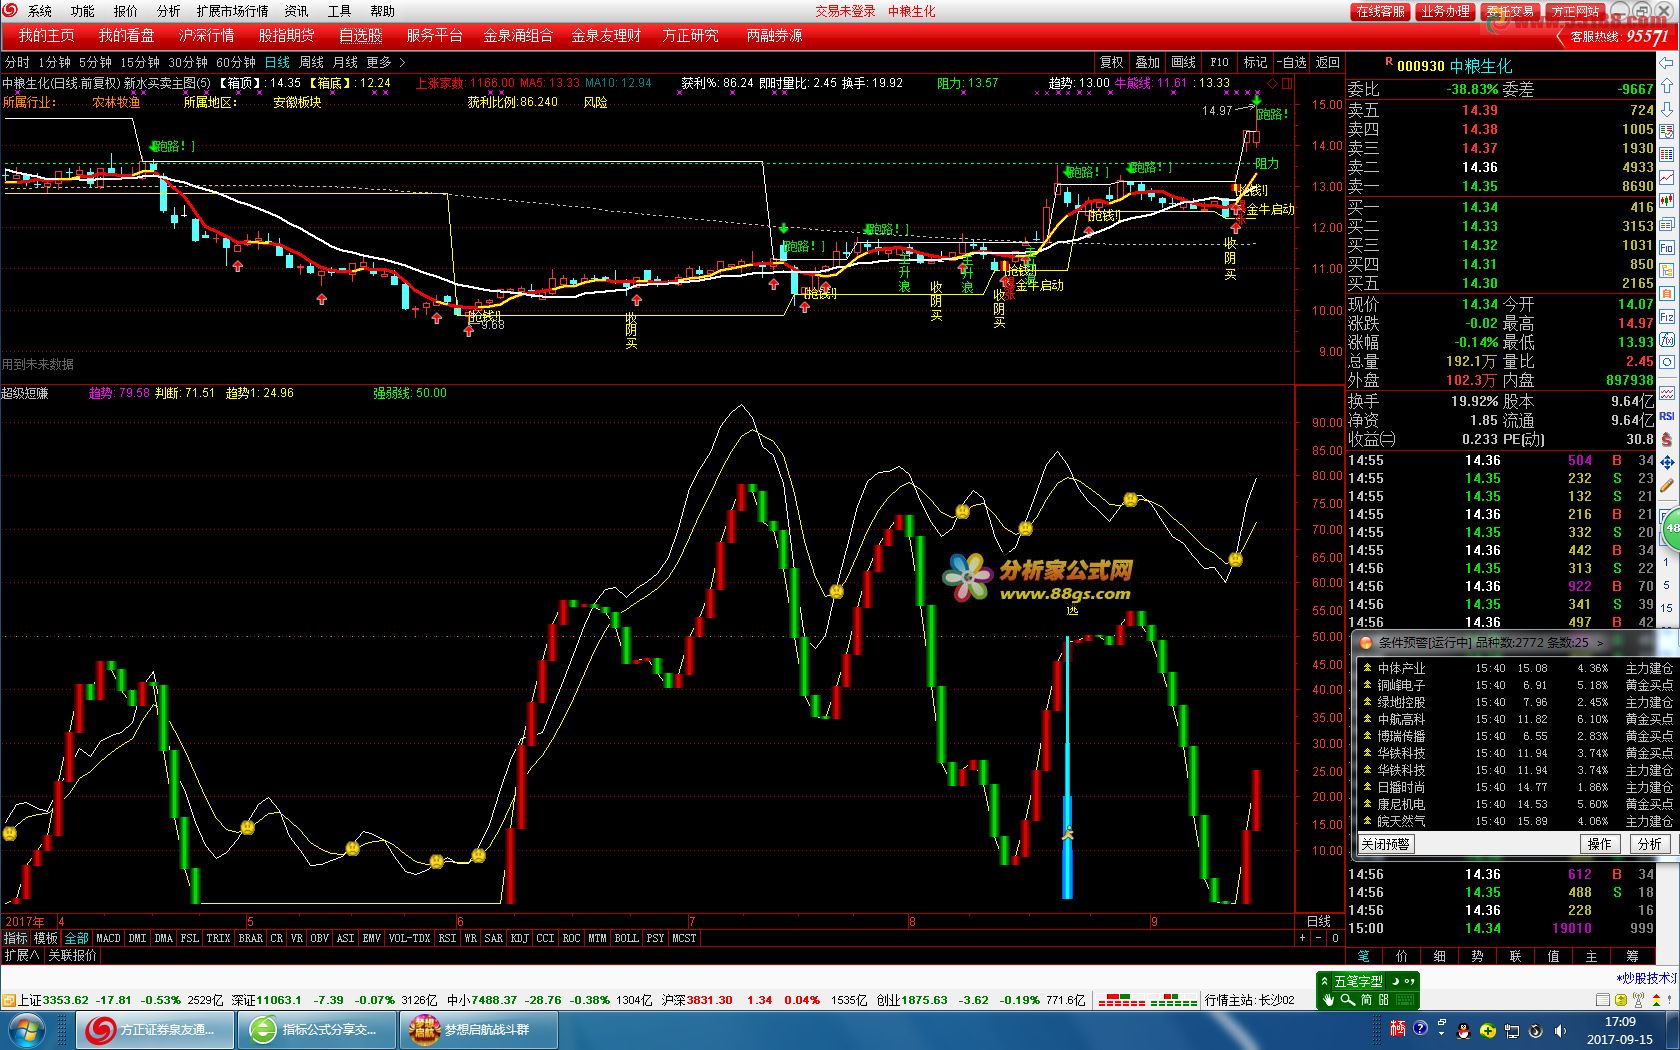Click the IME magnifier search icon
Screen dimensions: 1680x1050
pyautogui.click(x=1347, y=999)
